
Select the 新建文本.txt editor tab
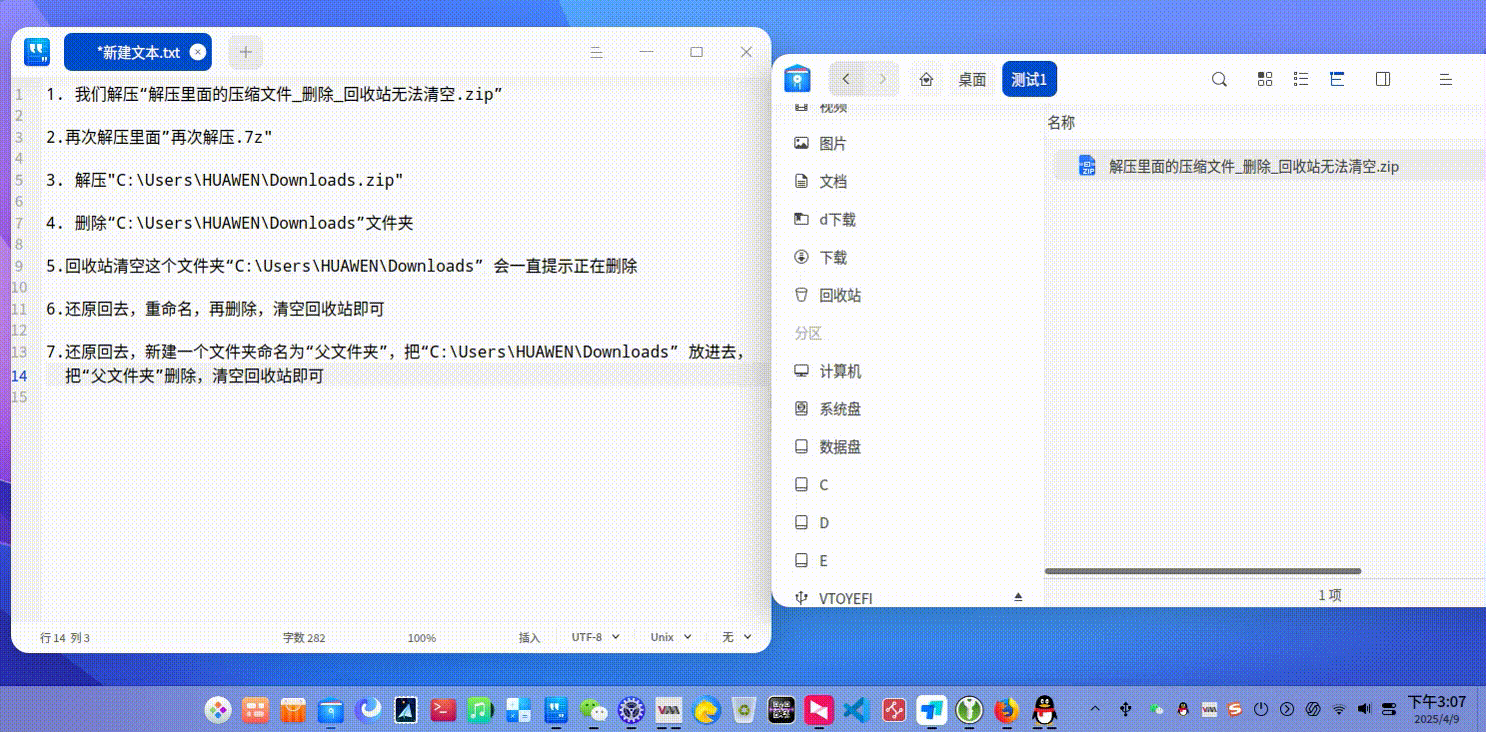click(138, 52)
